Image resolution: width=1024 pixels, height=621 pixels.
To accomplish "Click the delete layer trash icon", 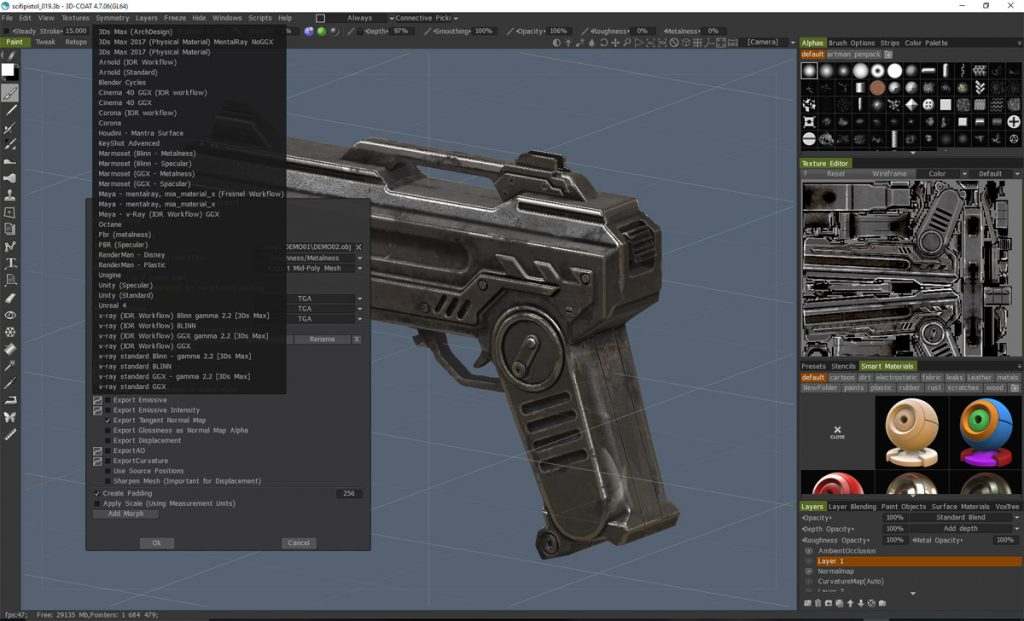I will [x=818, y=603].
